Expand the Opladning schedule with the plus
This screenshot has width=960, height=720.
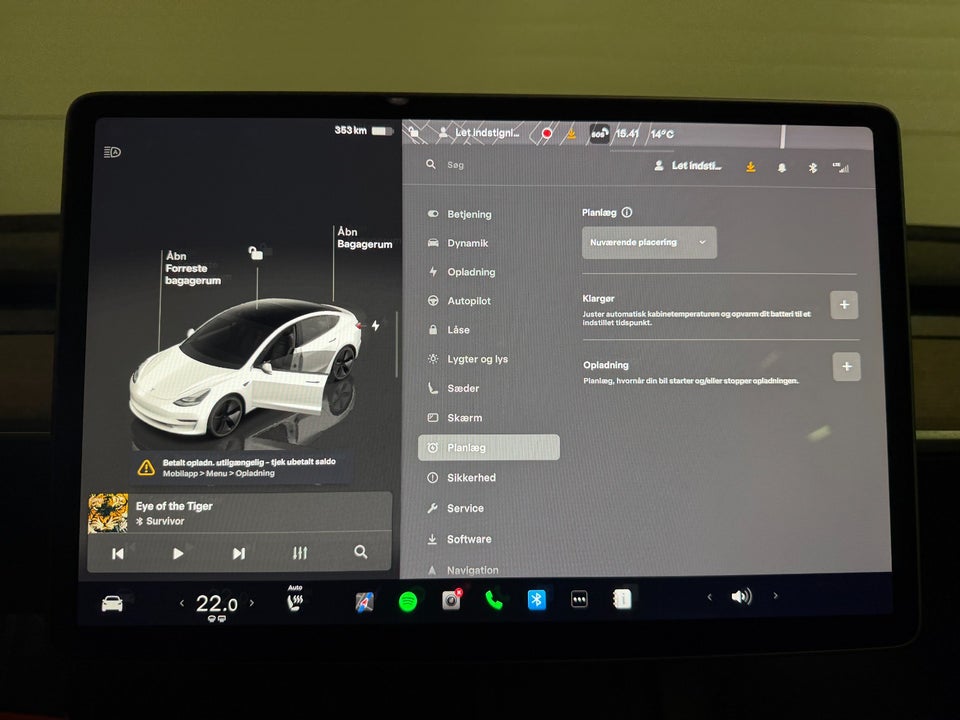[845, 366]
